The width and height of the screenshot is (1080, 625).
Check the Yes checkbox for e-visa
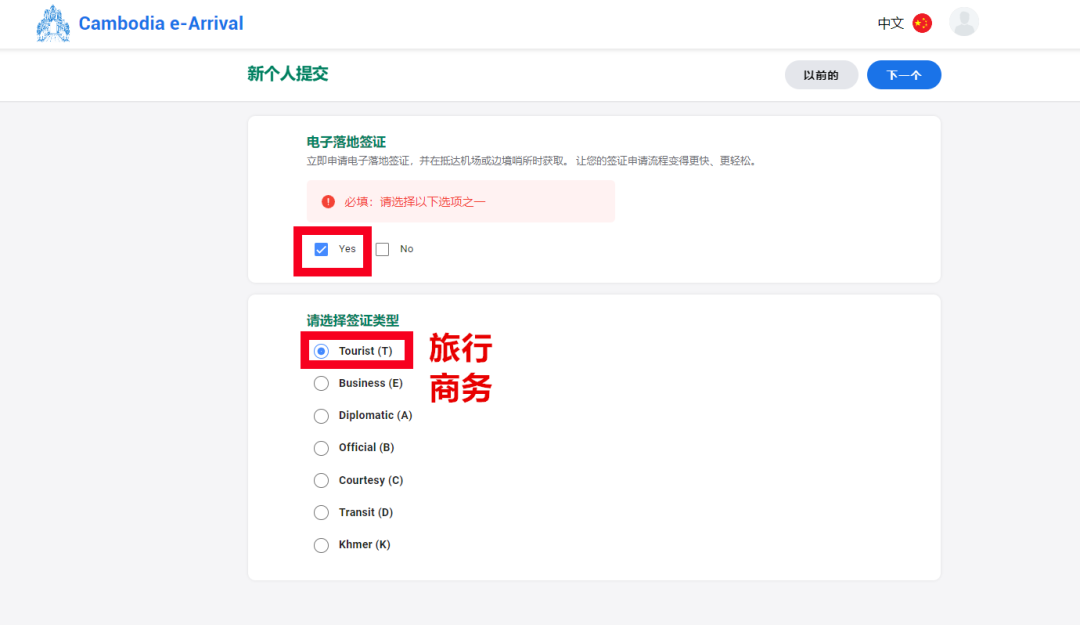point(321,249)
